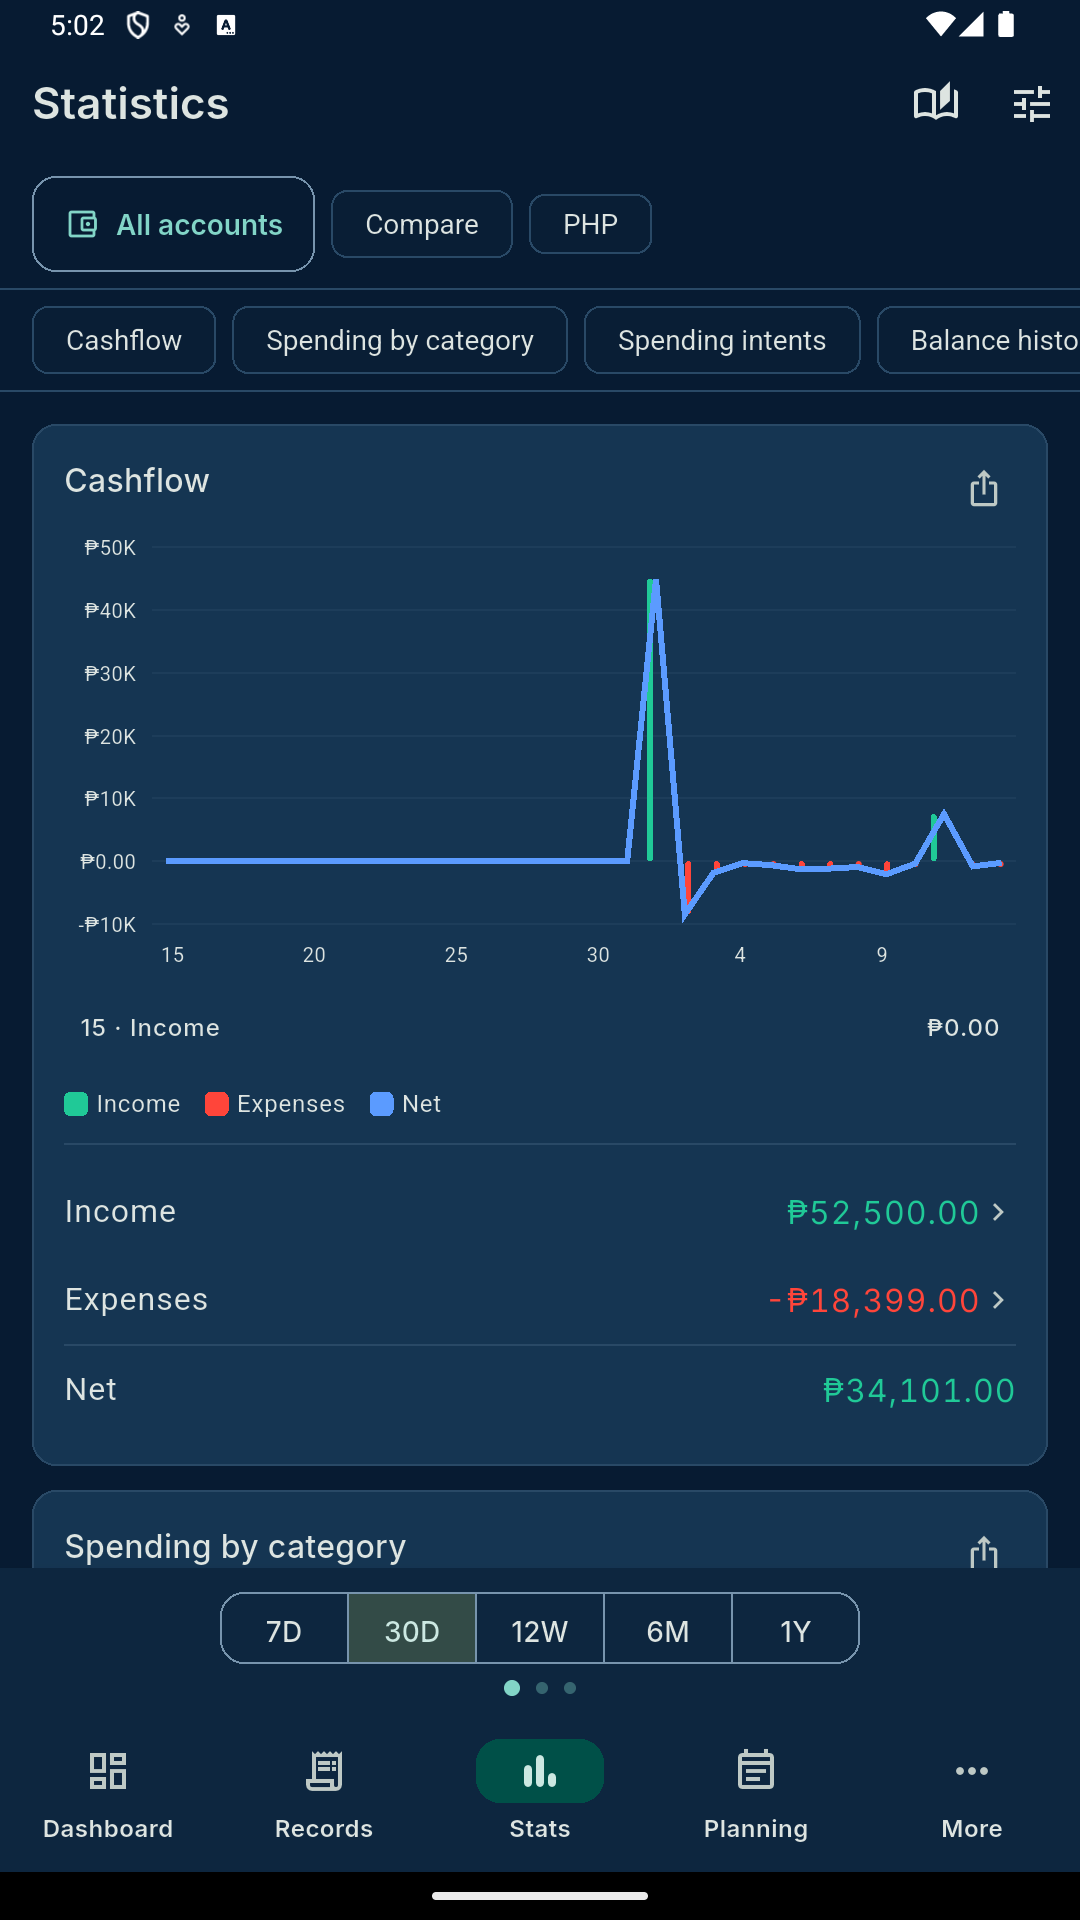Select the 1Y time range

pyautogui.click(x=795, y=1629)
